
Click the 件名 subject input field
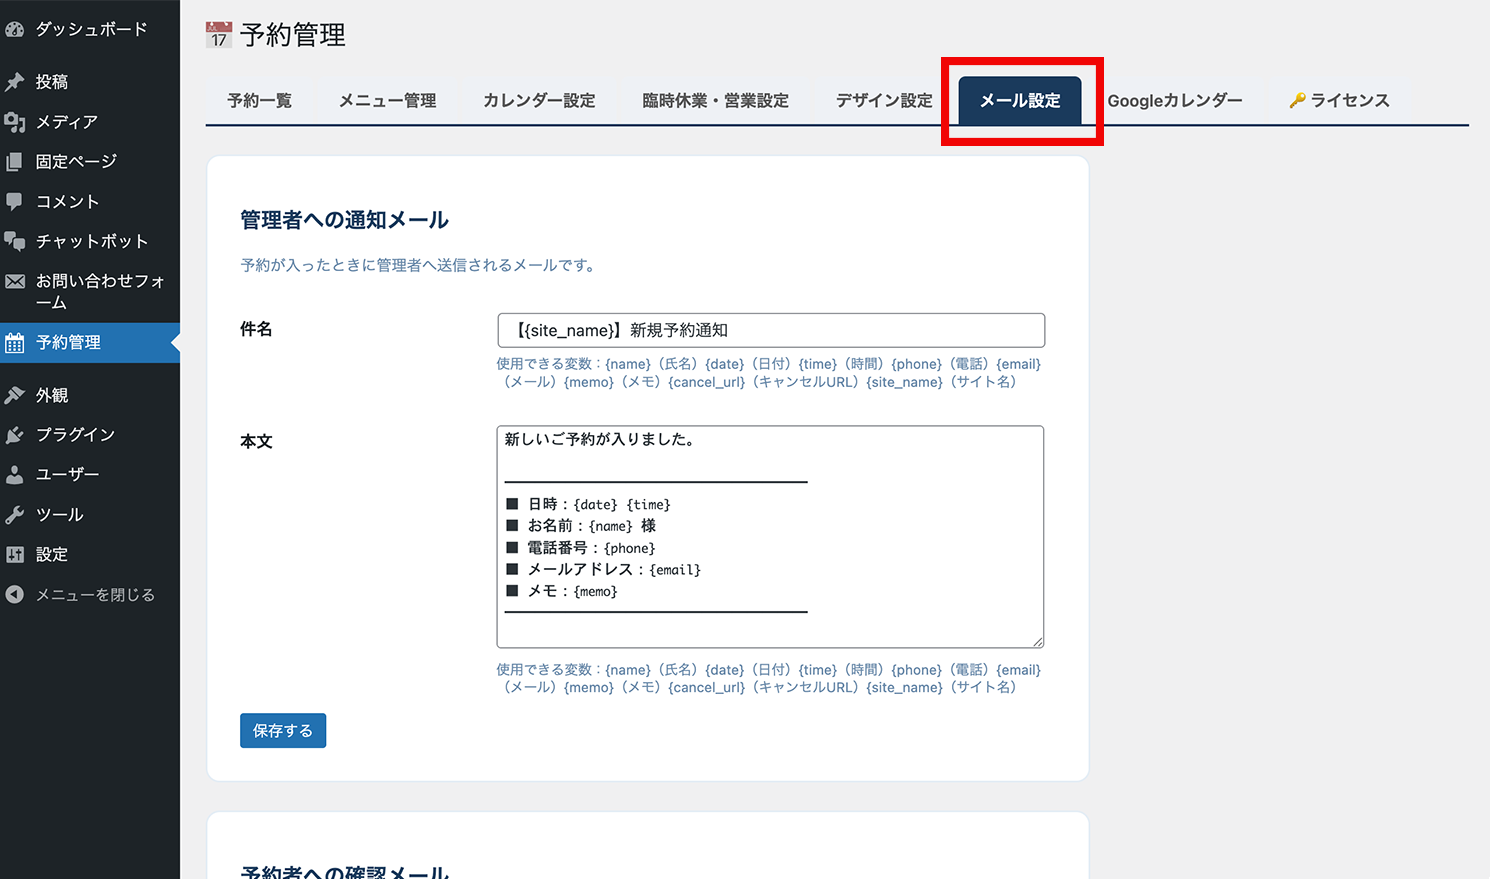(x=770, y=331)
